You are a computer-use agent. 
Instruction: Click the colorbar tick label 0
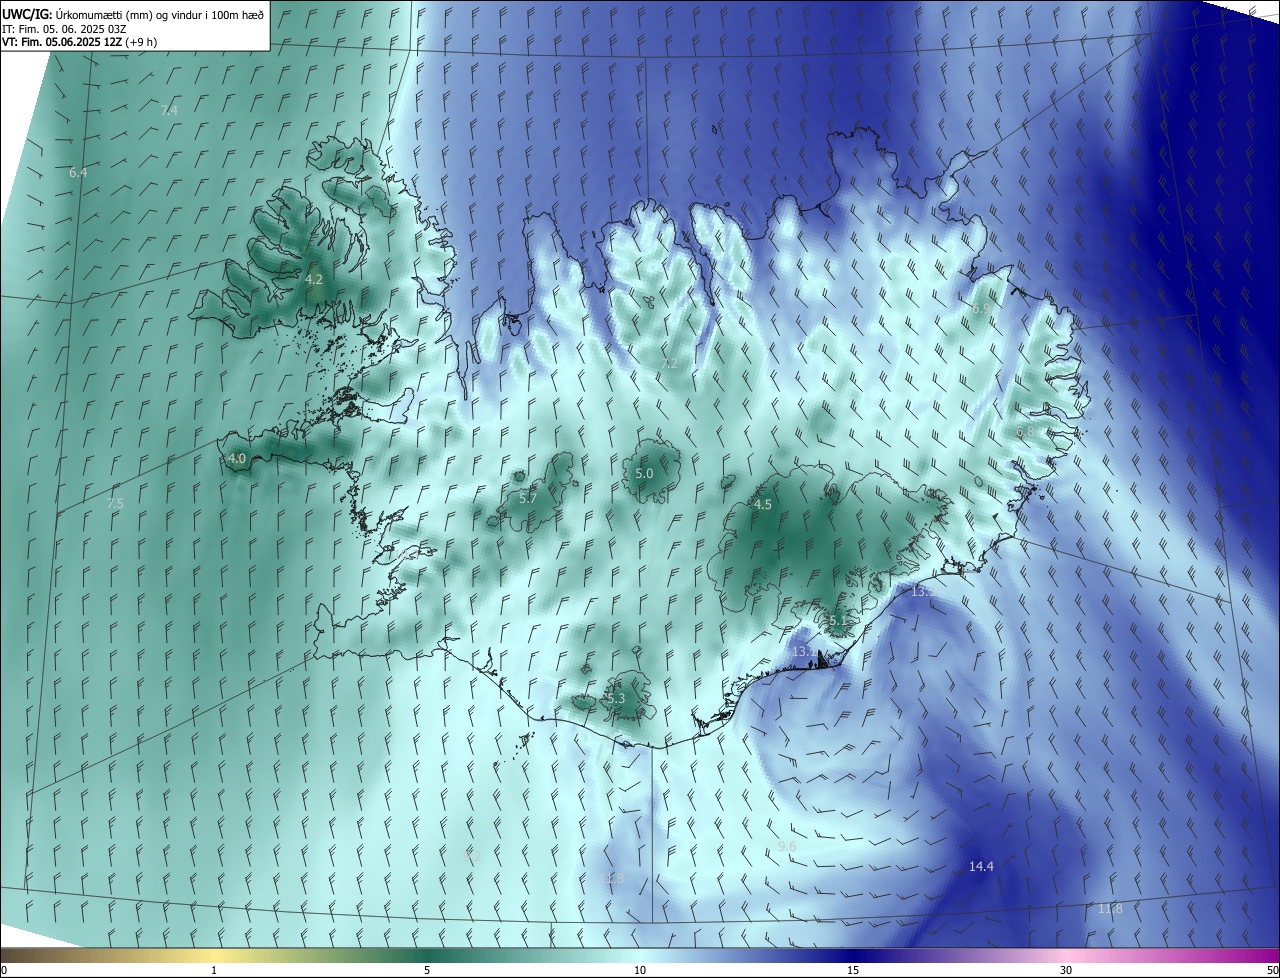click(4, 971)
